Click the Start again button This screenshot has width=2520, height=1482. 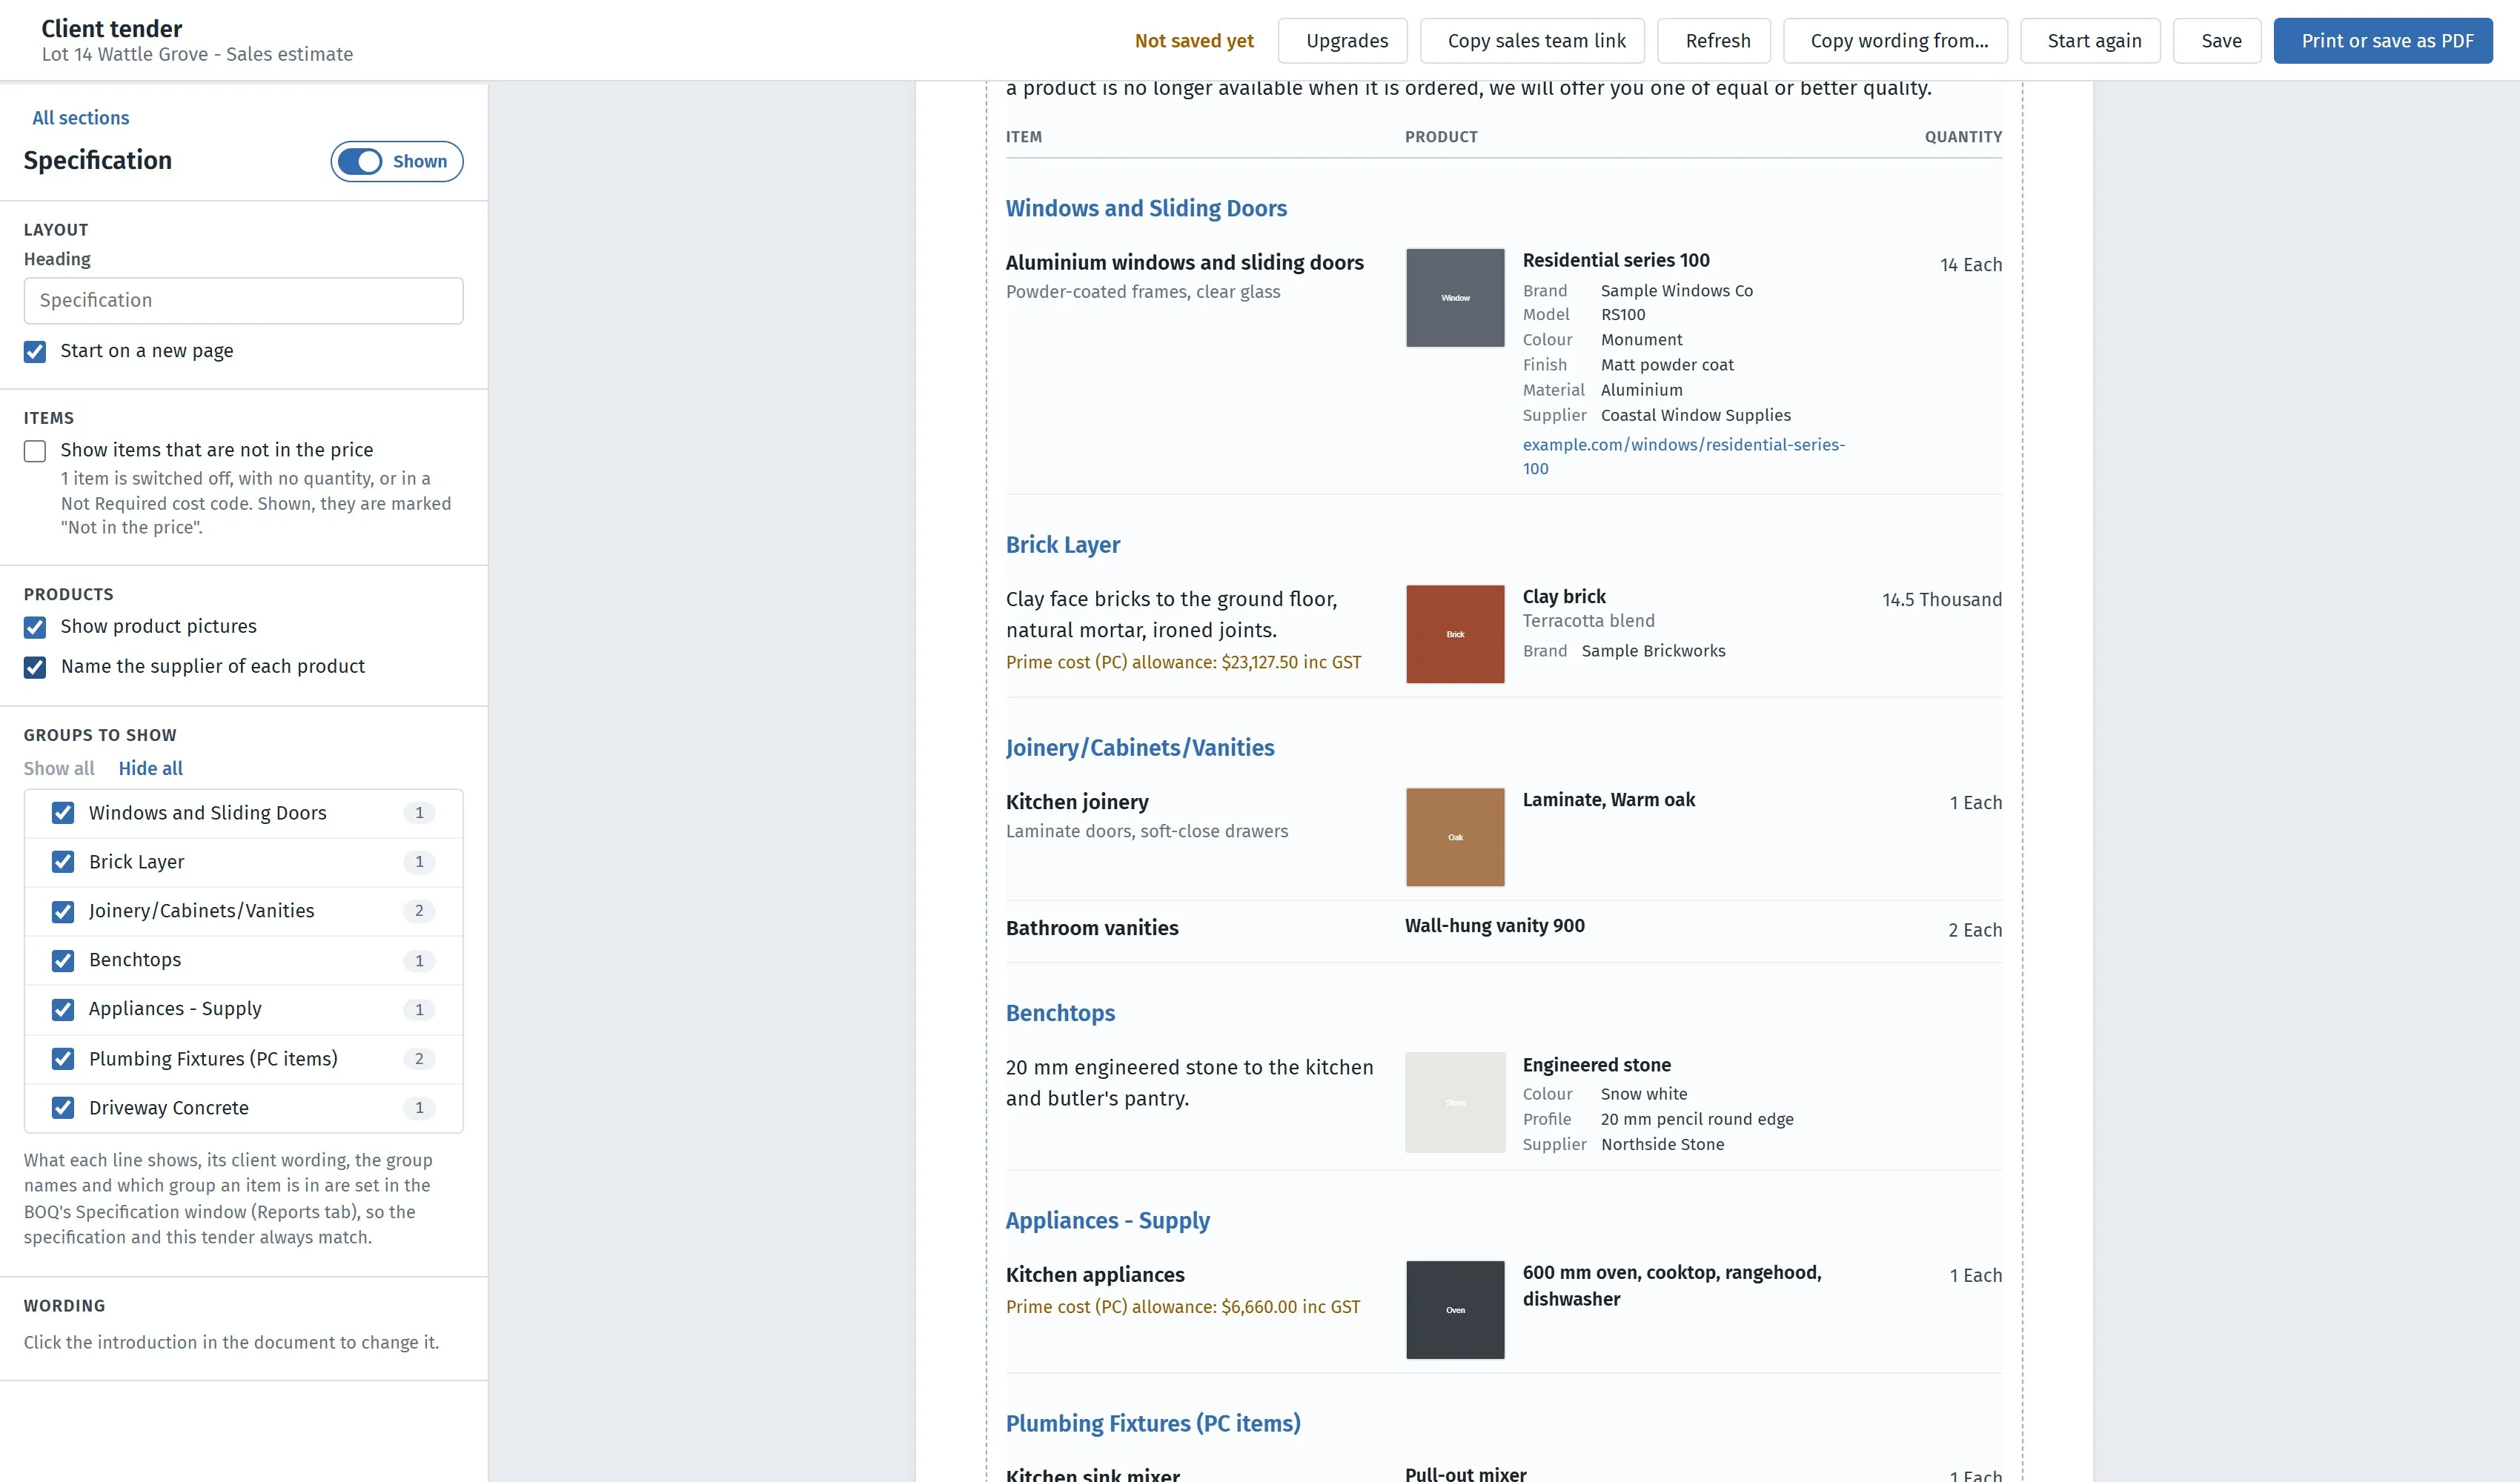click(x=2090, y=41)
